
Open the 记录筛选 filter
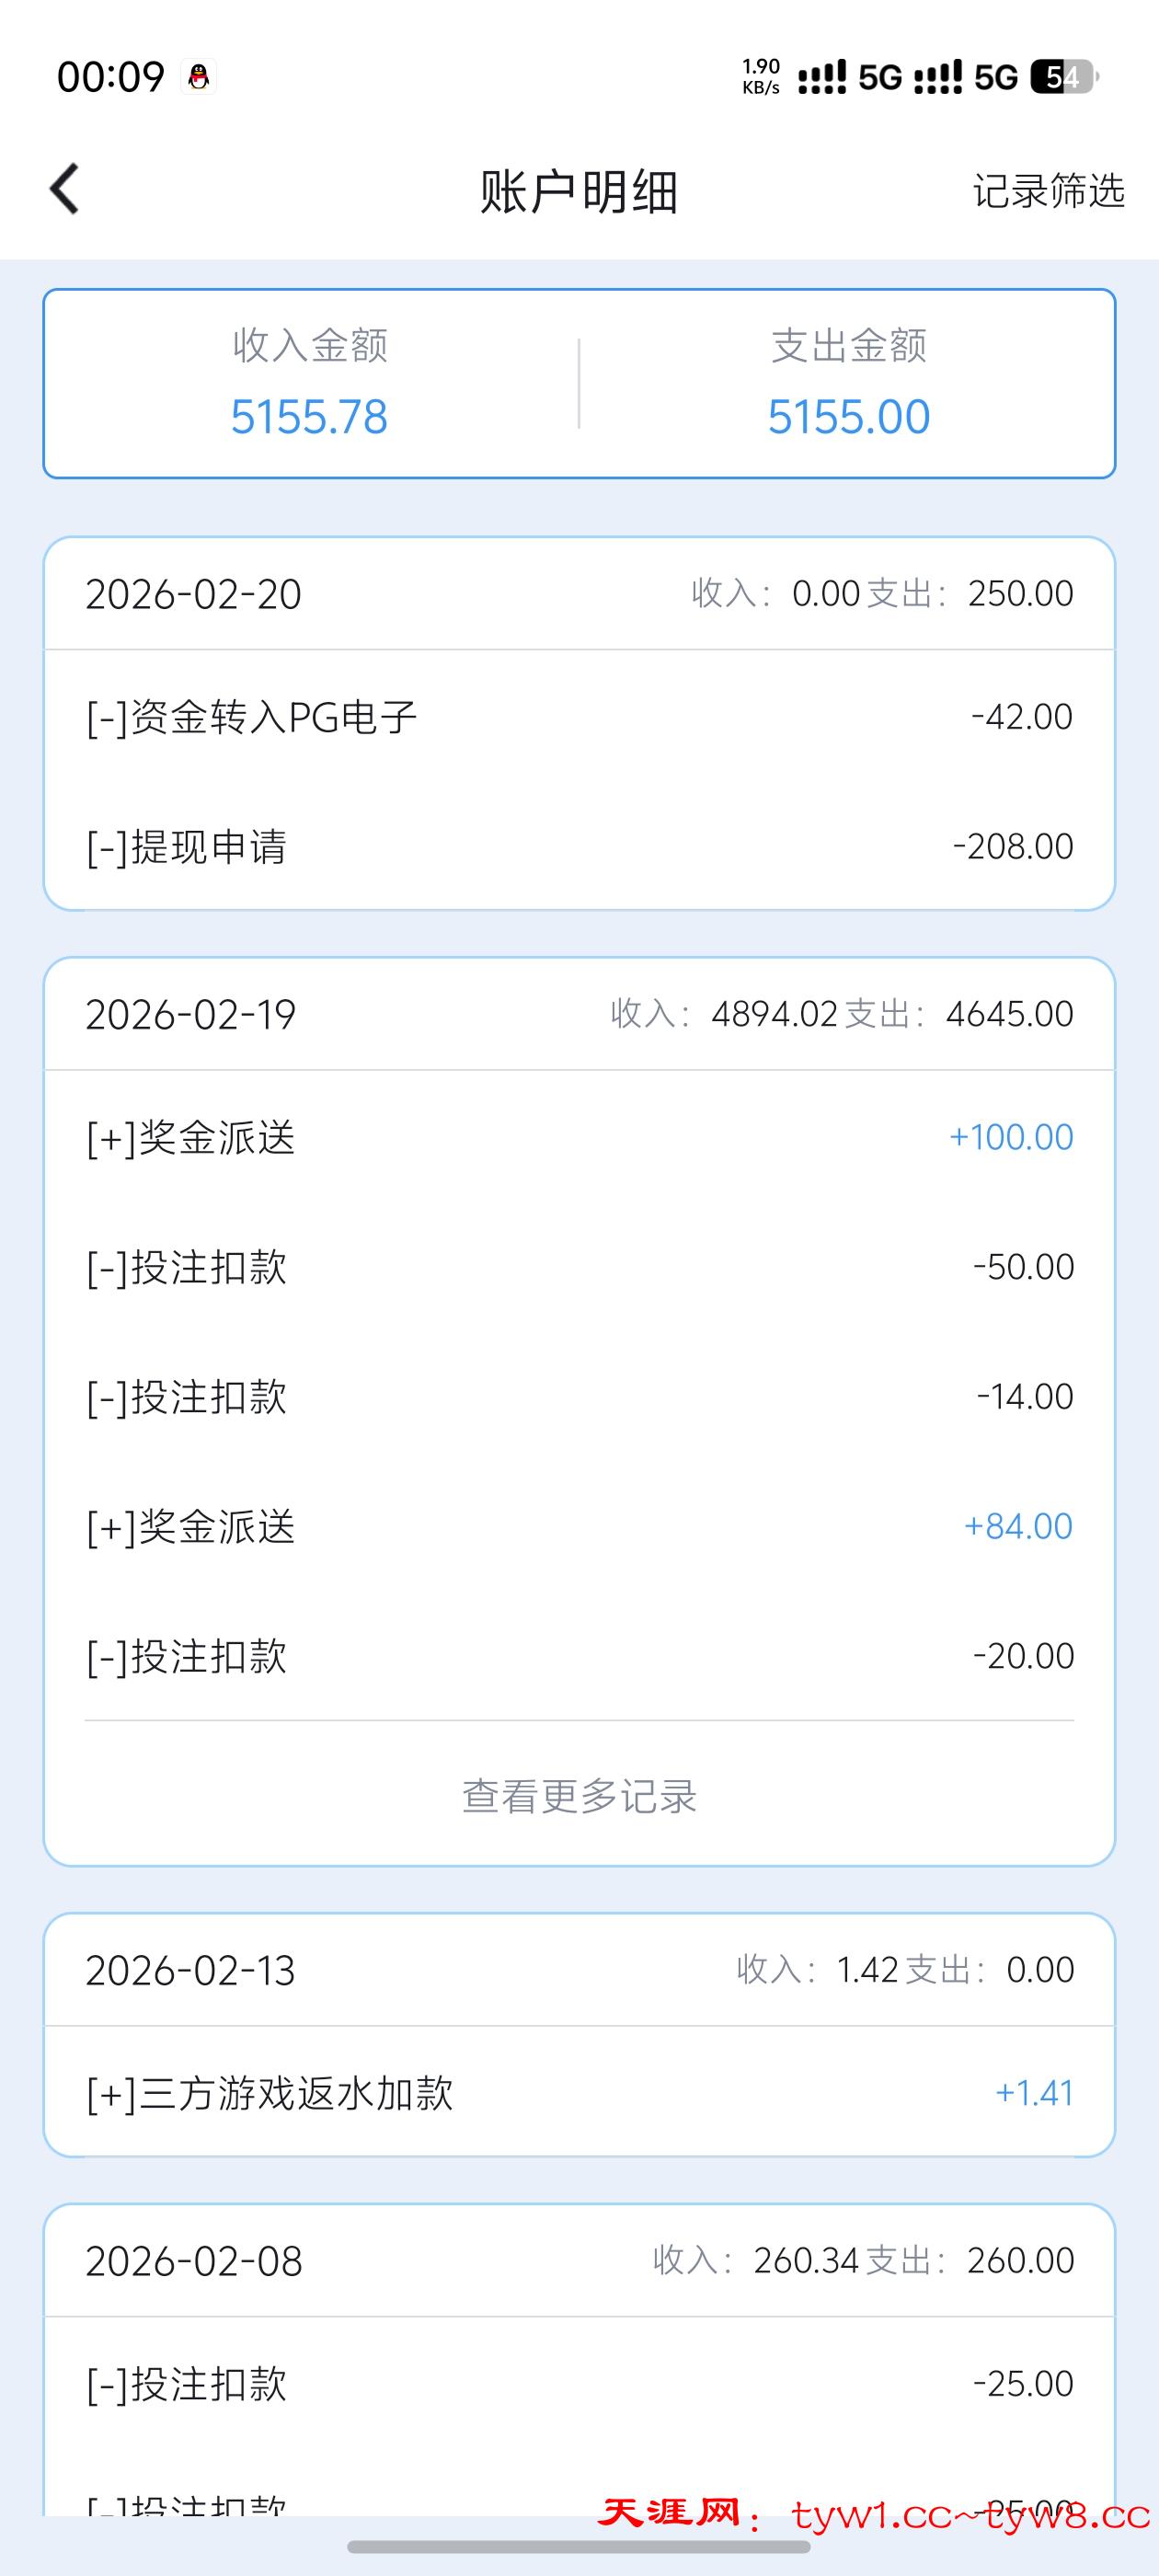[1048, 191]
